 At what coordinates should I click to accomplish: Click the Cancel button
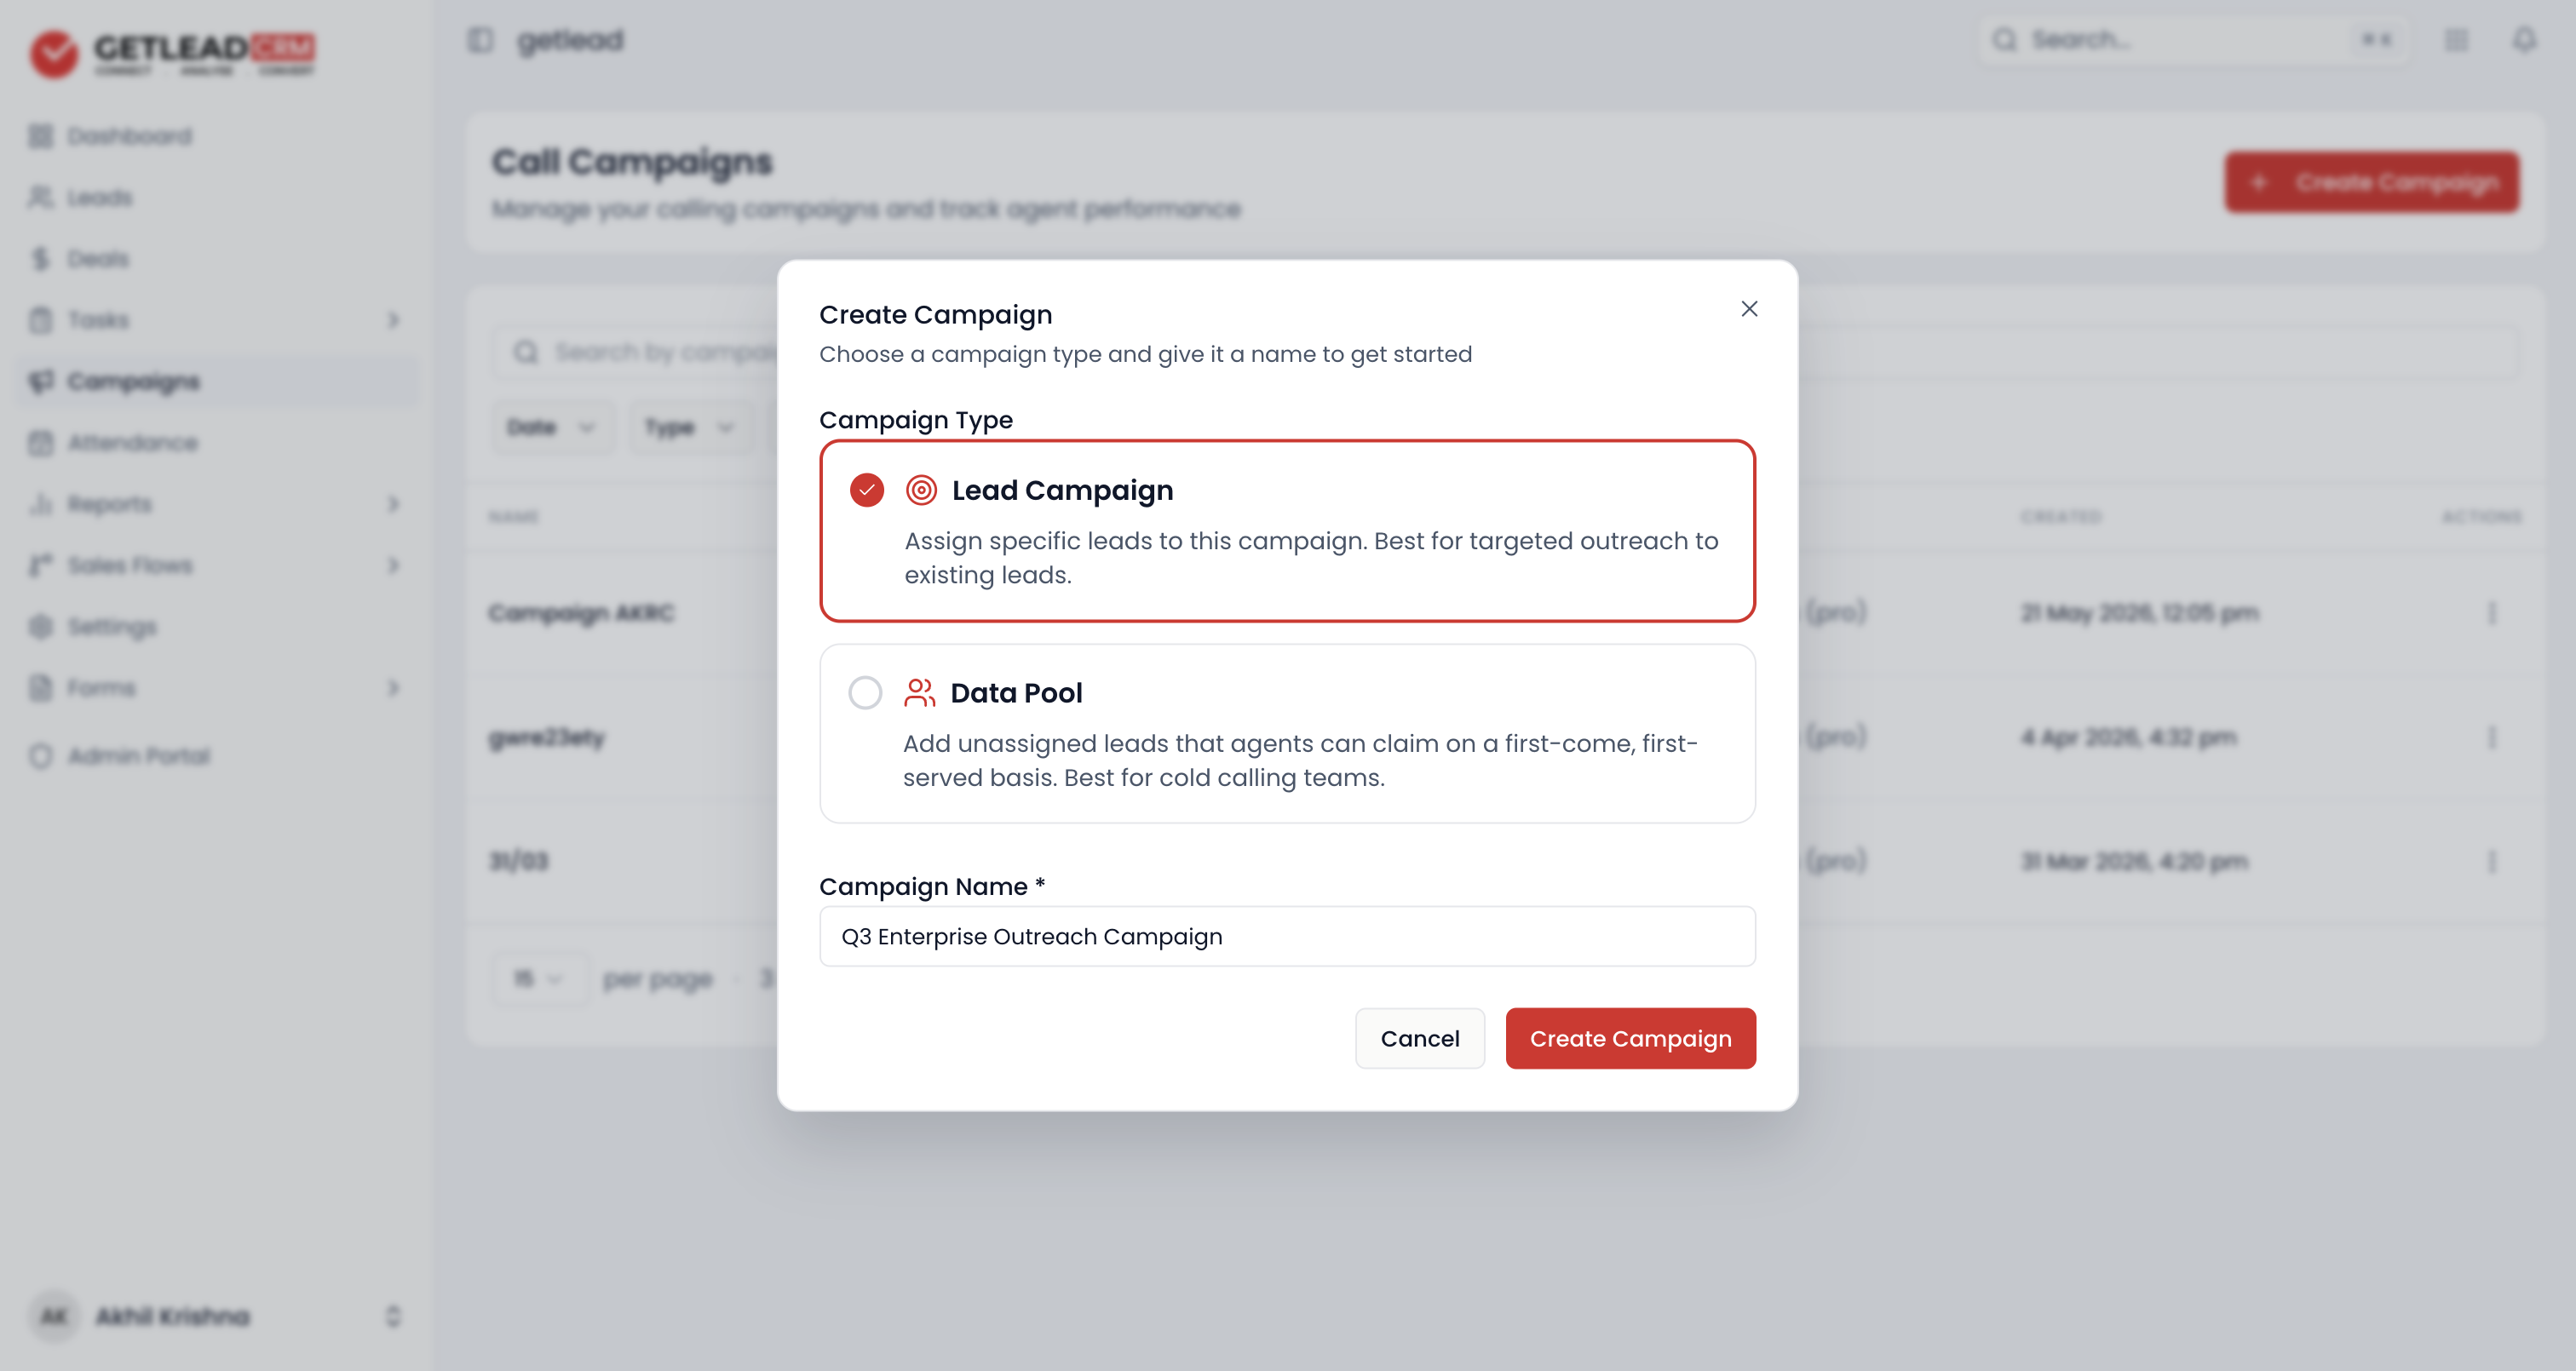pos(1419,1038)
